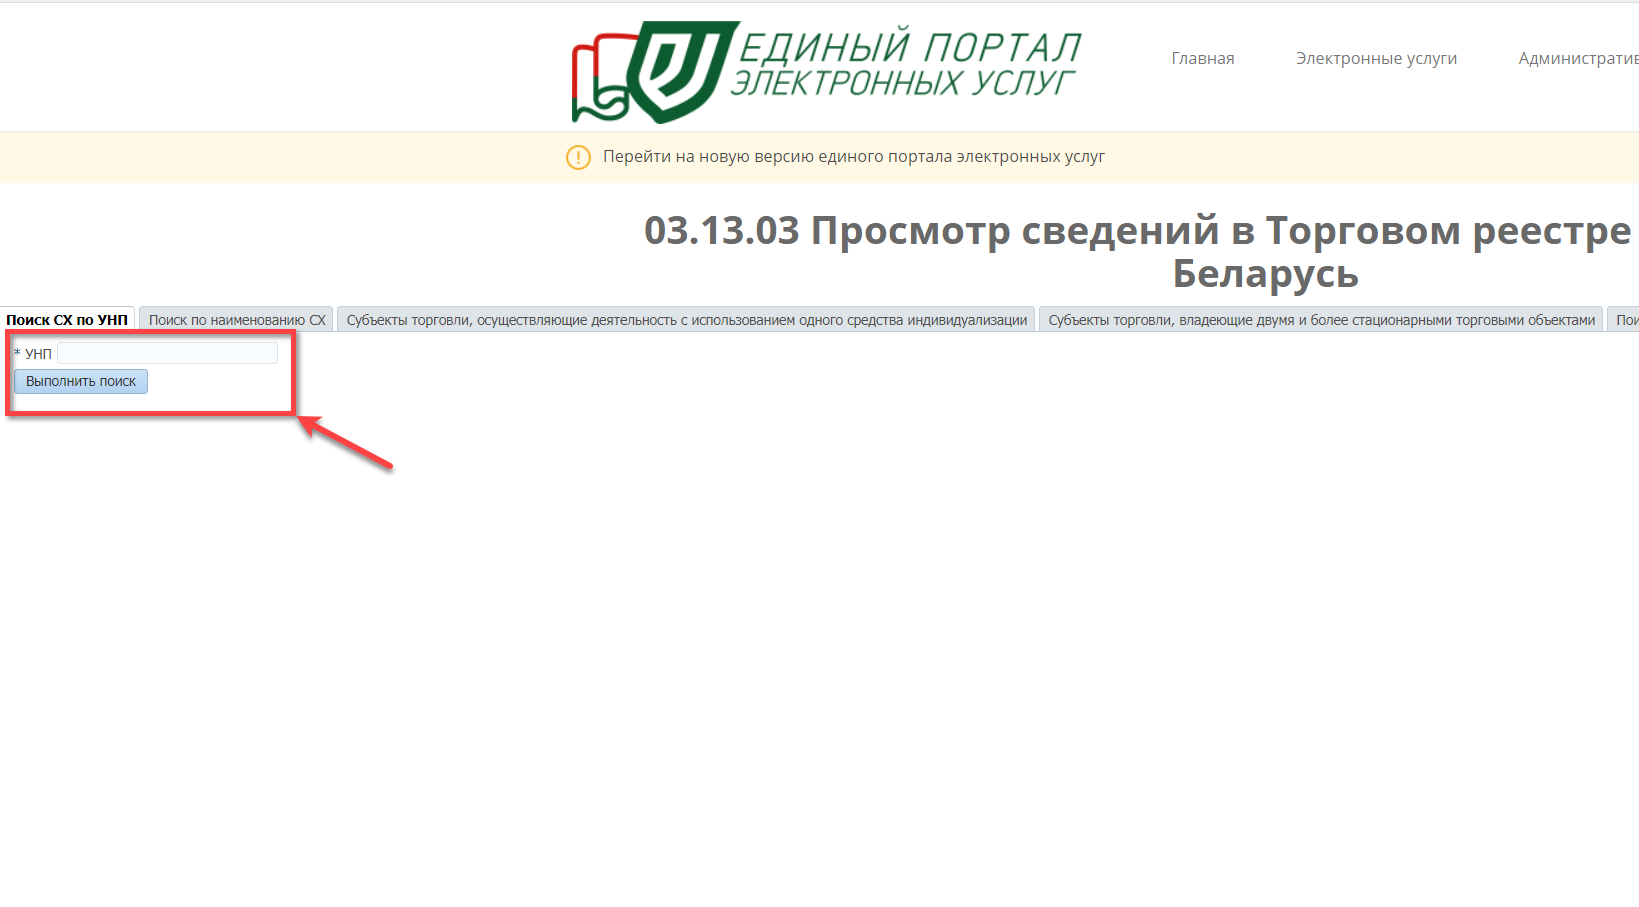Open the Административные menu item at right edge
This screenshot has width=1639, height=907.
click(1578, 58)
